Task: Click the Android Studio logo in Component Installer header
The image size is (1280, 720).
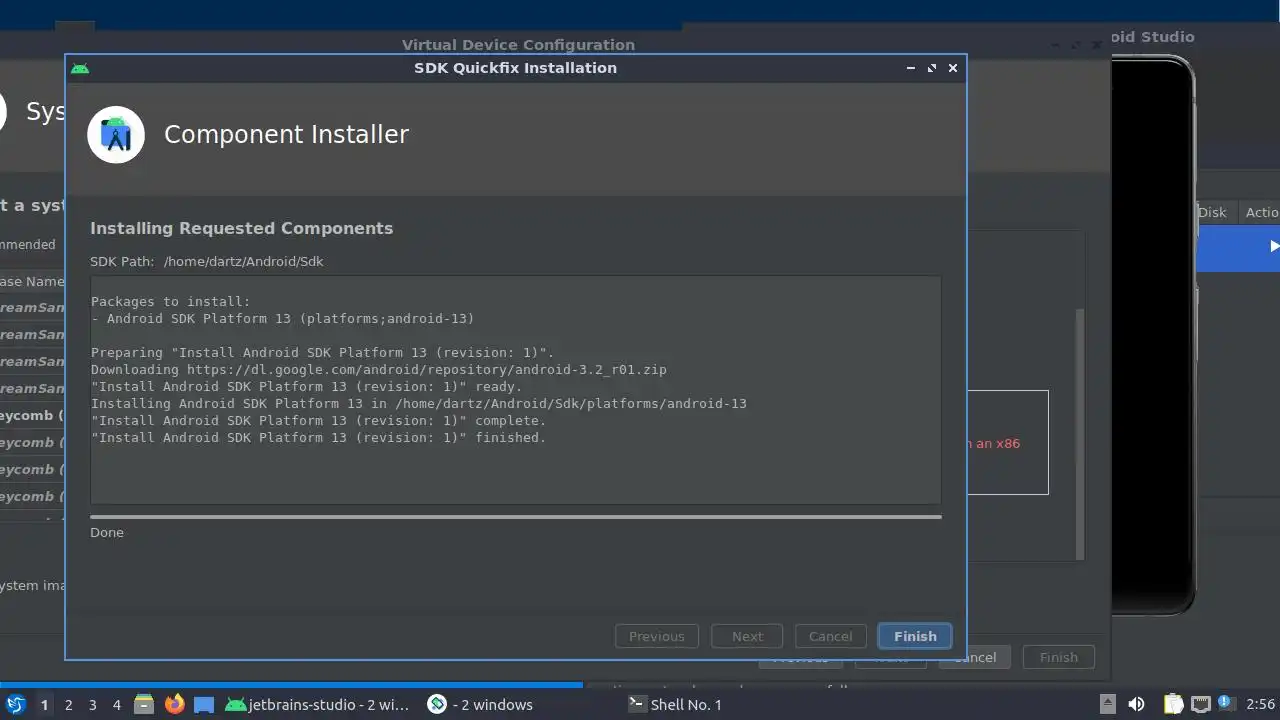Action: tap(116, 134)
